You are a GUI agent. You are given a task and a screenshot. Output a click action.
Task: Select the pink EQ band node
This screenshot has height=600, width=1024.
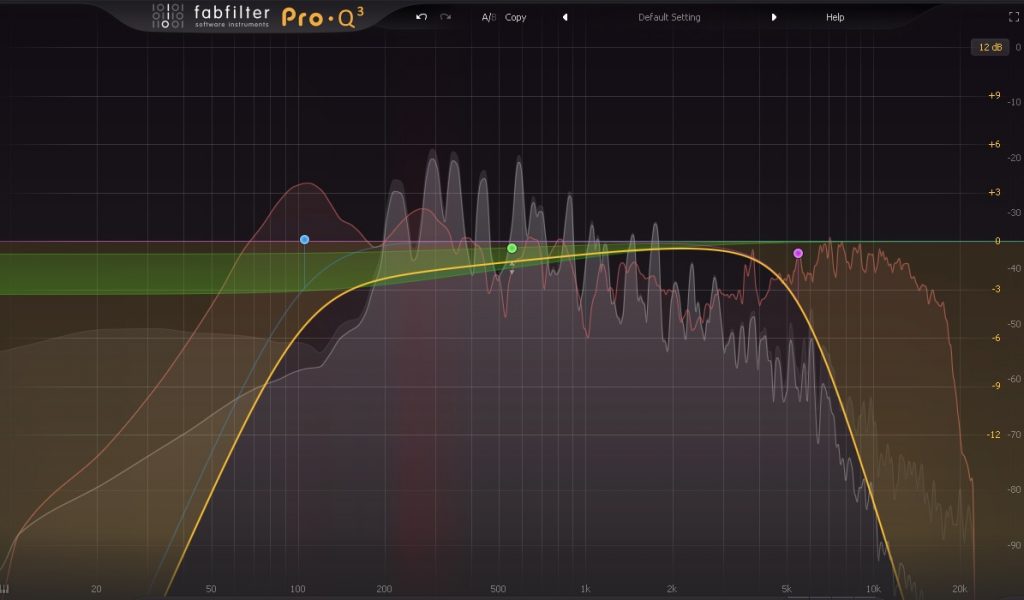coord(798,253)
